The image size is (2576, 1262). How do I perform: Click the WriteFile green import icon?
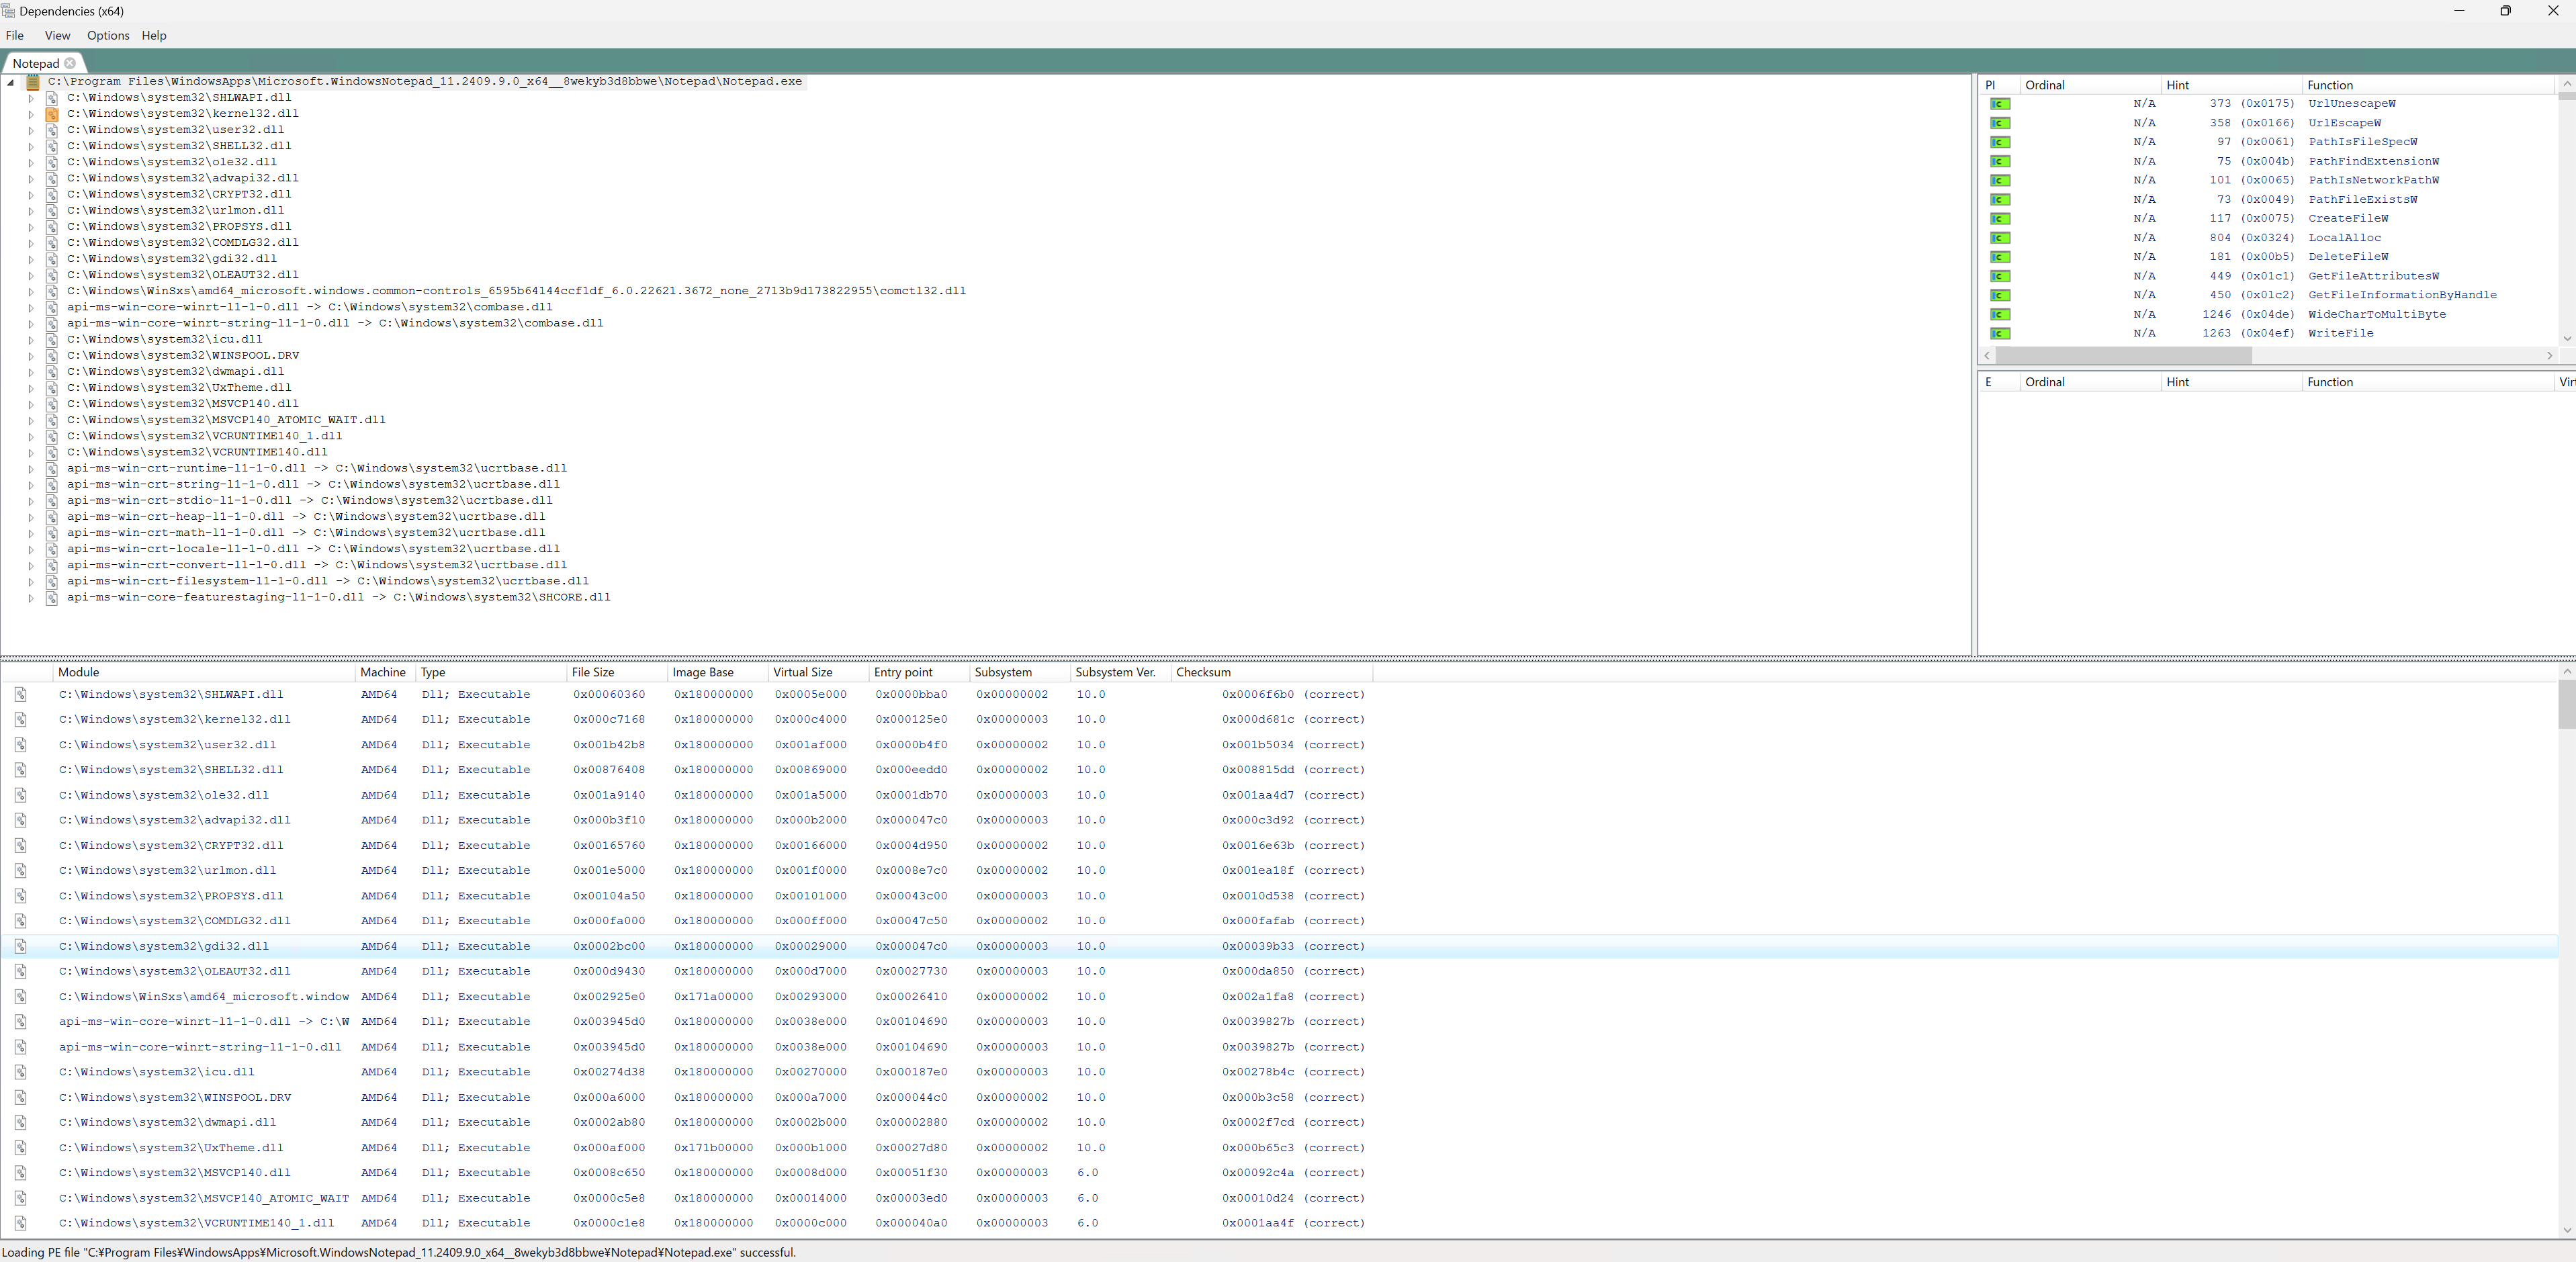[x=1999, y=334]
